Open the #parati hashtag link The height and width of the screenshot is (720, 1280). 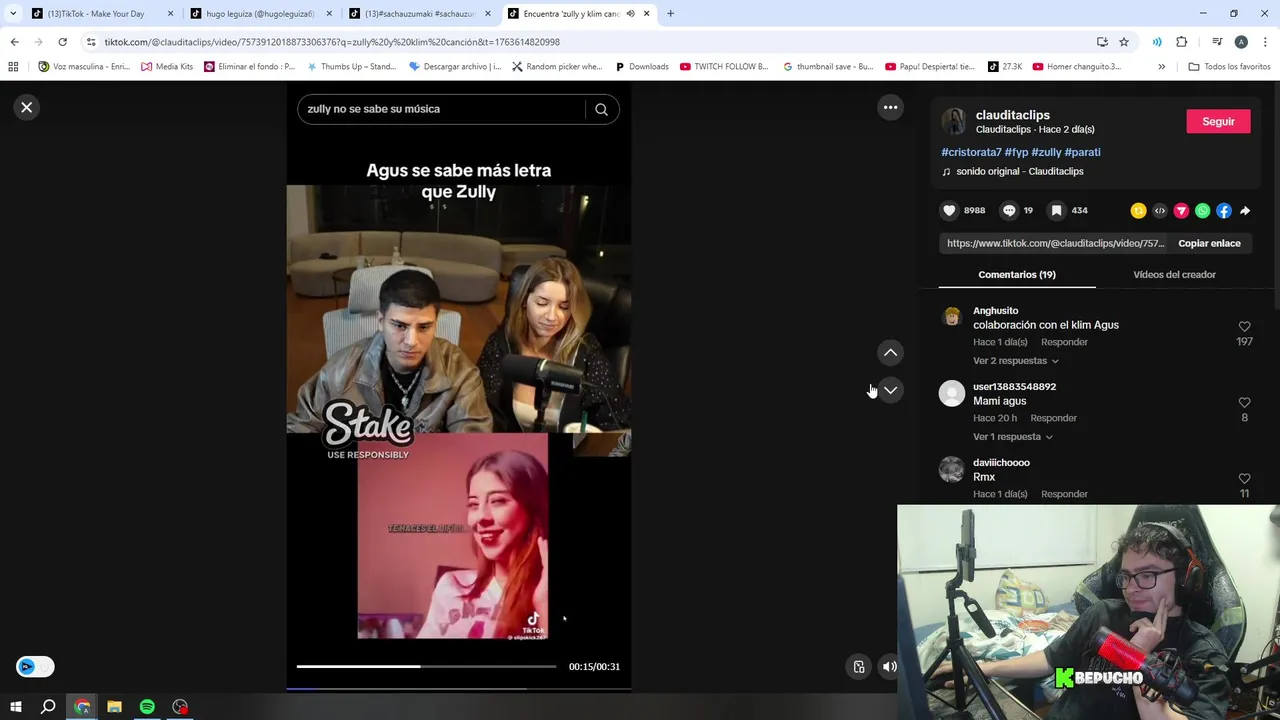tap(1082, 152)
